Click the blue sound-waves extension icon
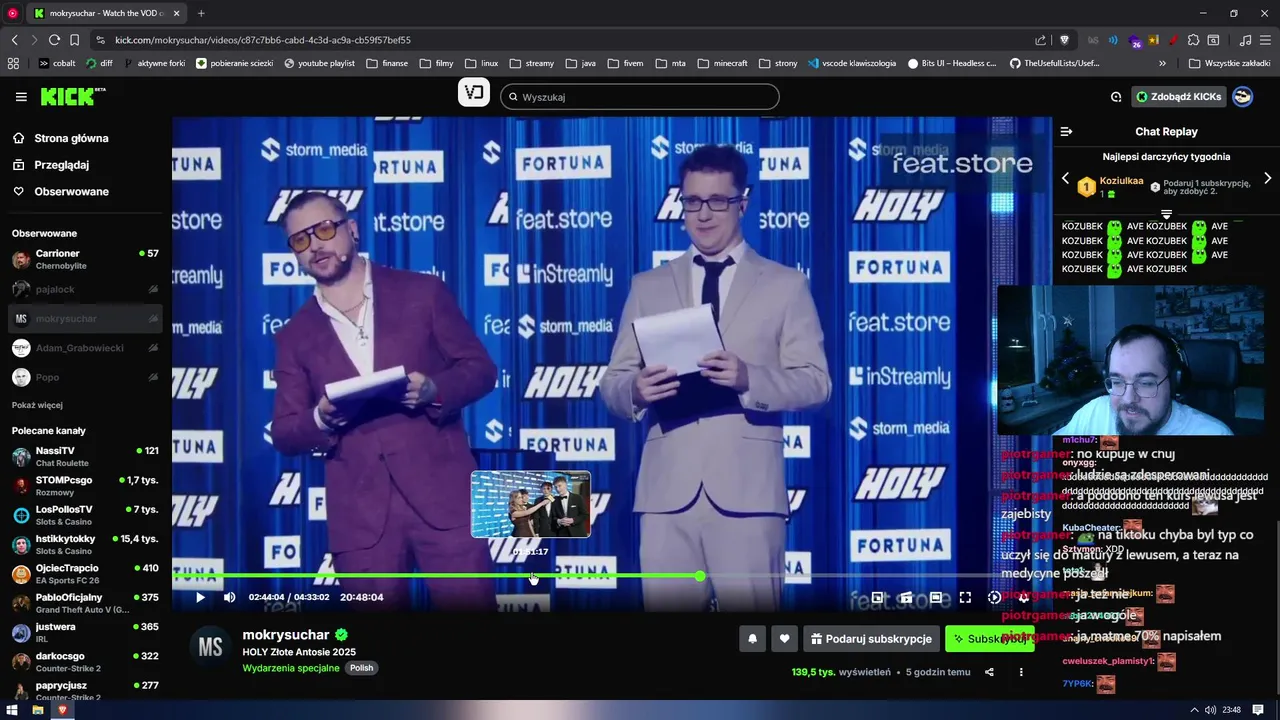The width and height of the screenshot is (1280, 720). [1113, 40]
